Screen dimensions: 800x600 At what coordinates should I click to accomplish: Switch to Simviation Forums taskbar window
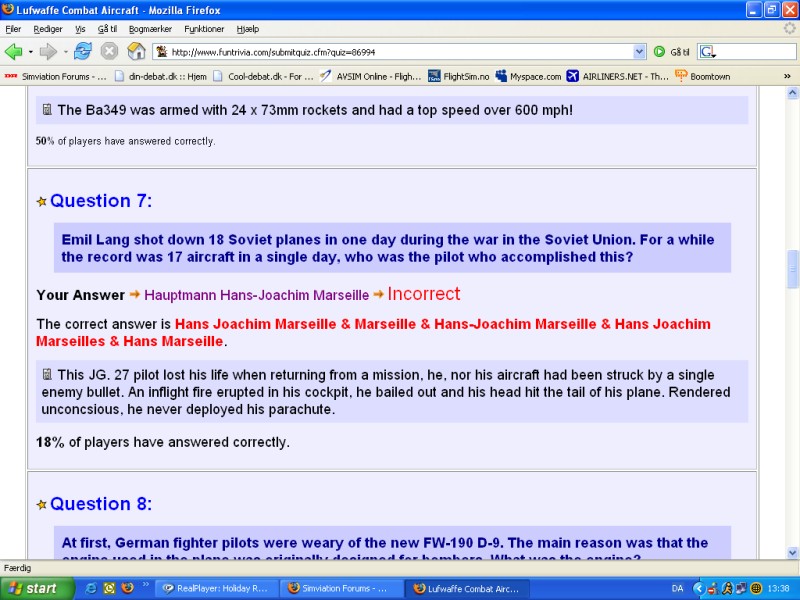point(341,588)
